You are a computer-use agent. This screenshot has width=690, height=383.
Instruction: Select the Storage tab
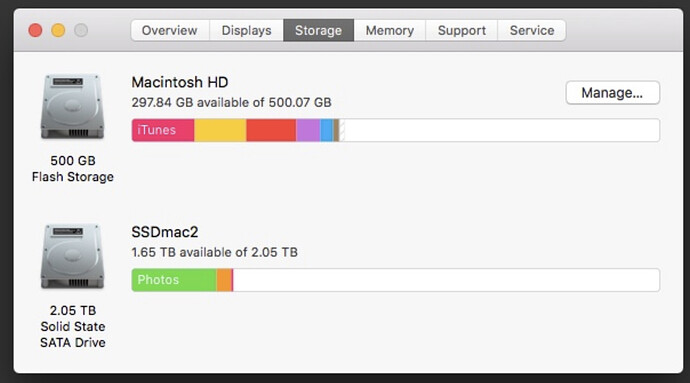point(319,30)
